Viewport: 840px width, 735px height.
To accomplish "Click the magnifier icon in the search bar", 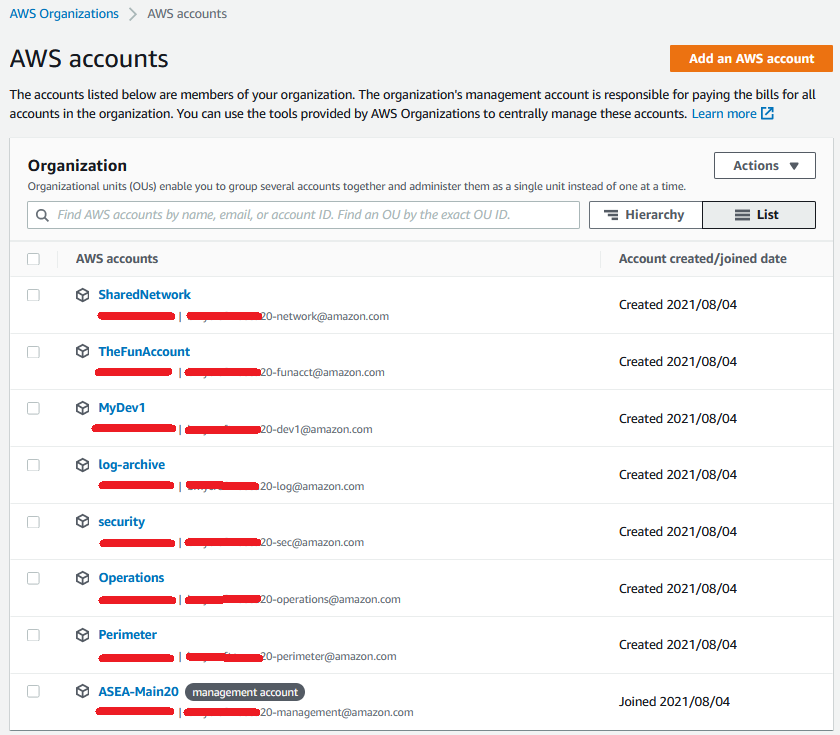I will tap(41, 214).
